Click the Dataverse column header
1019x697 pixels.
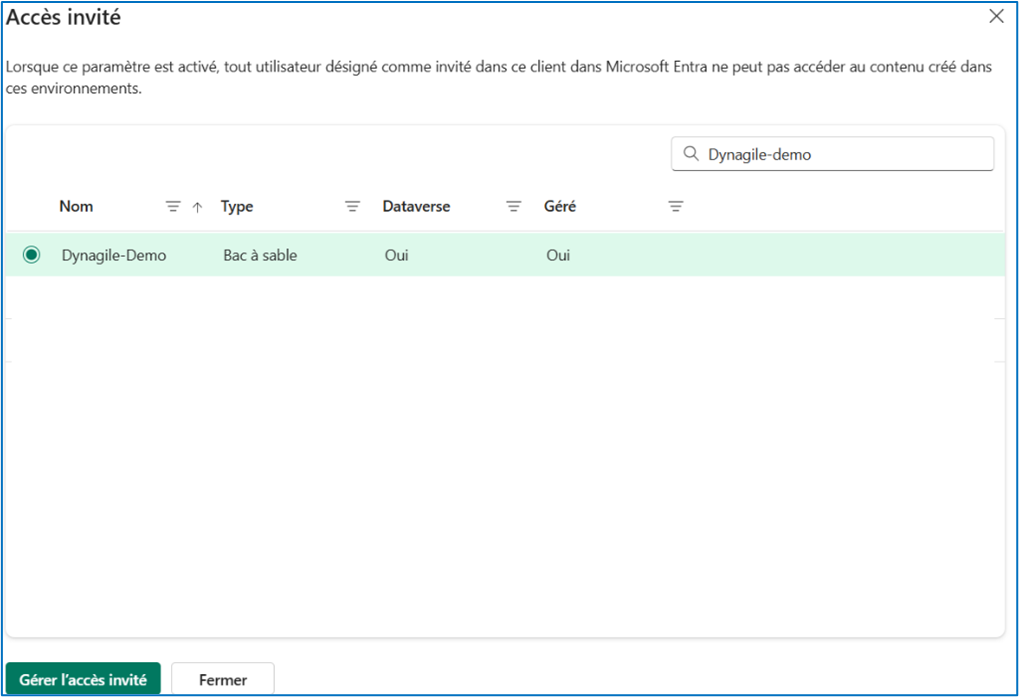[416, 207]
